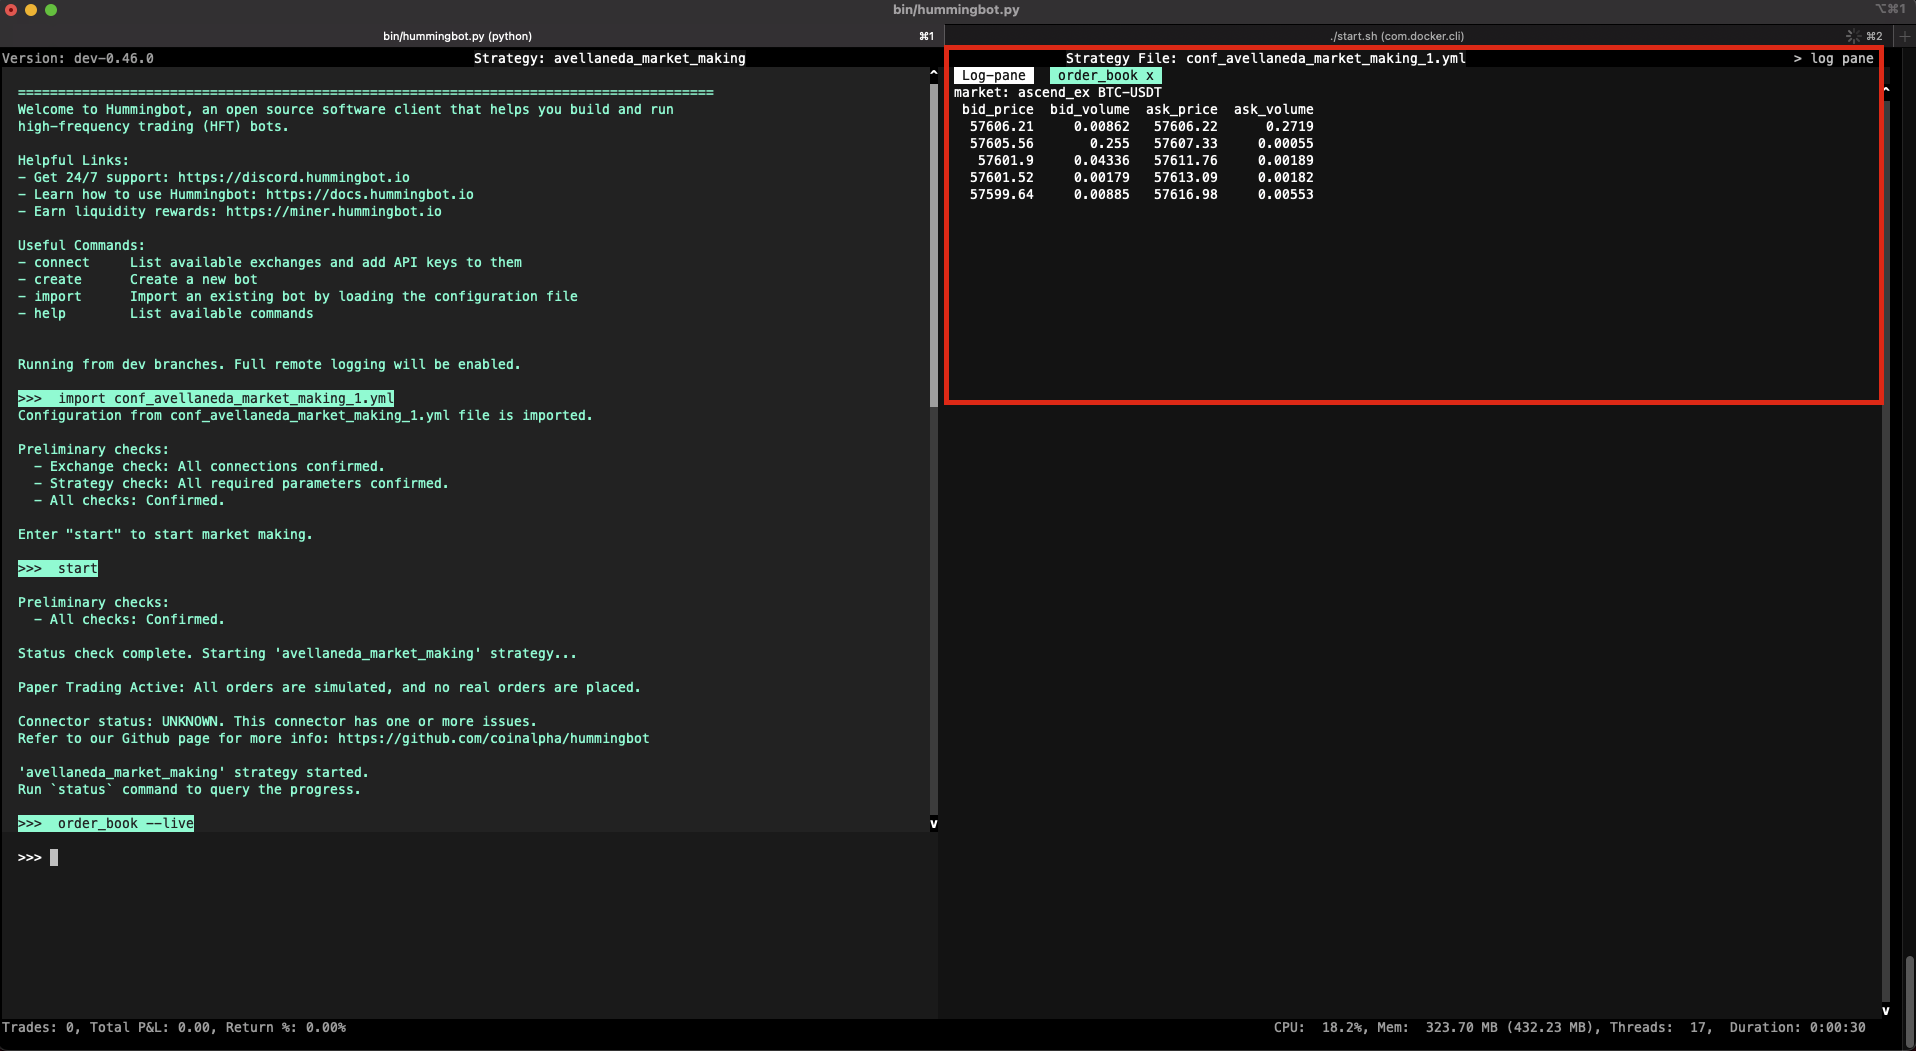This screenshot has height=1051, width=1916.
Task: Click the green zoom traffic light button
Action: (49, 11)
